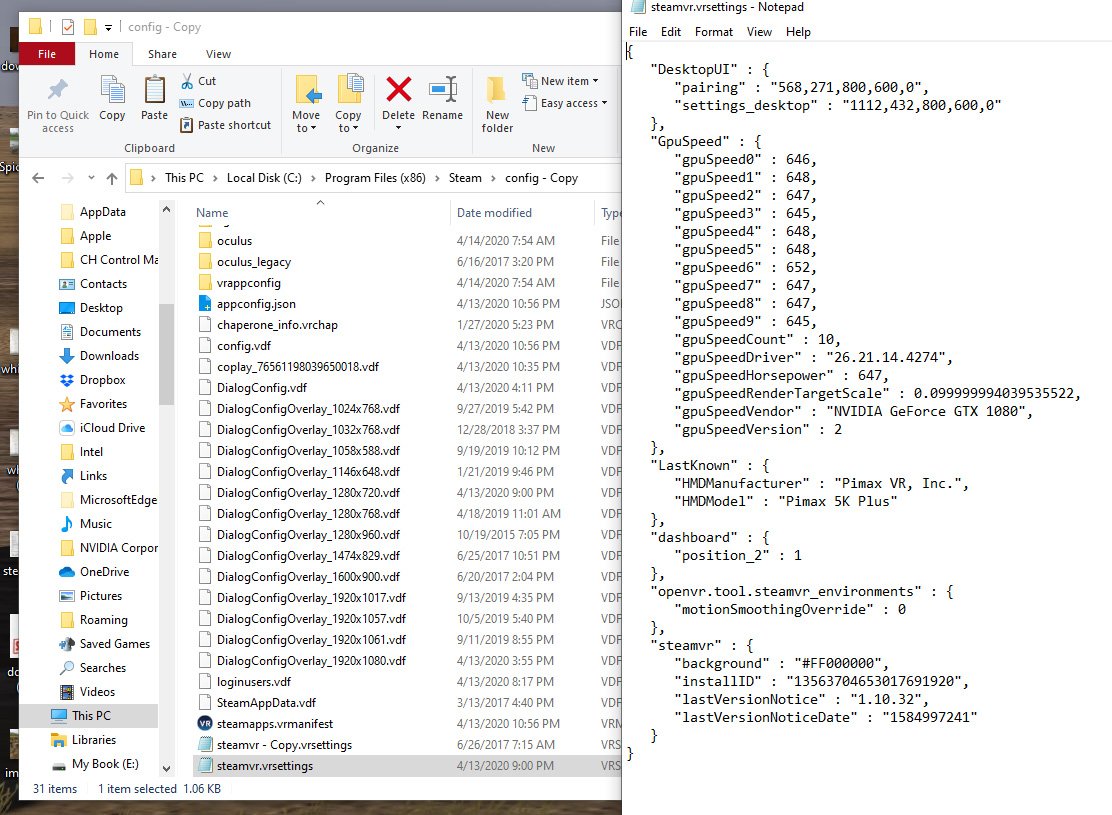Screen dimensions: 1112x815
Task: Go up one folder level
Action: (x=111, y=178)
